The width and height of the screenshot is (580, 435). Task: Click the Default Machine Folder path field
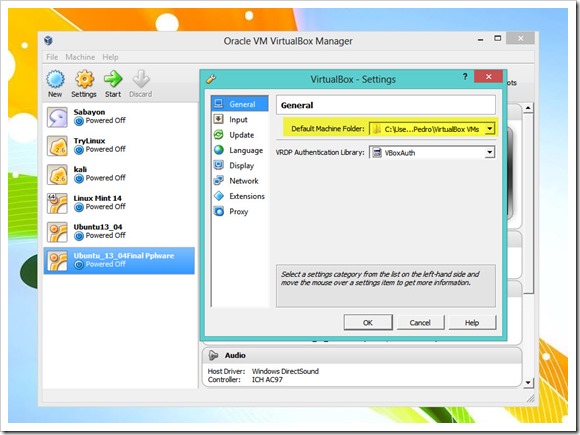coord(432,129)
